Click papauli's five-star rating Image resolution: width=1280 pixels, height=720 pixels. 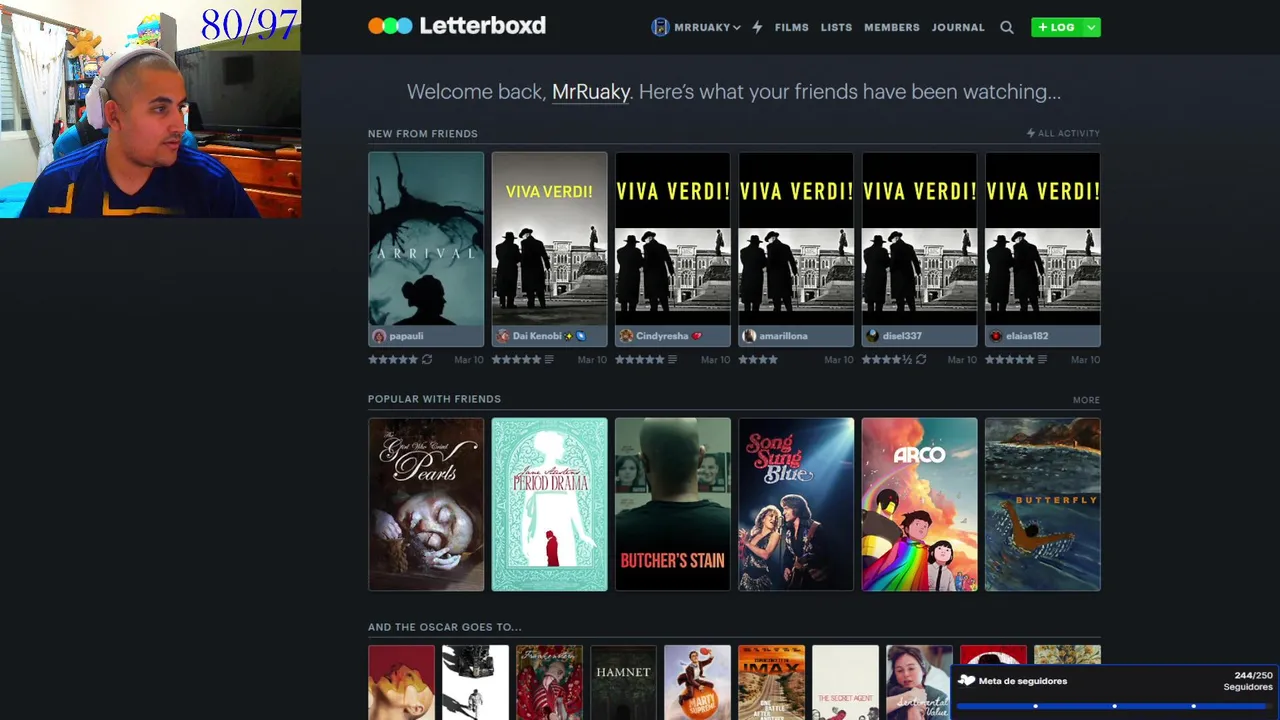(x=393, y=359)
